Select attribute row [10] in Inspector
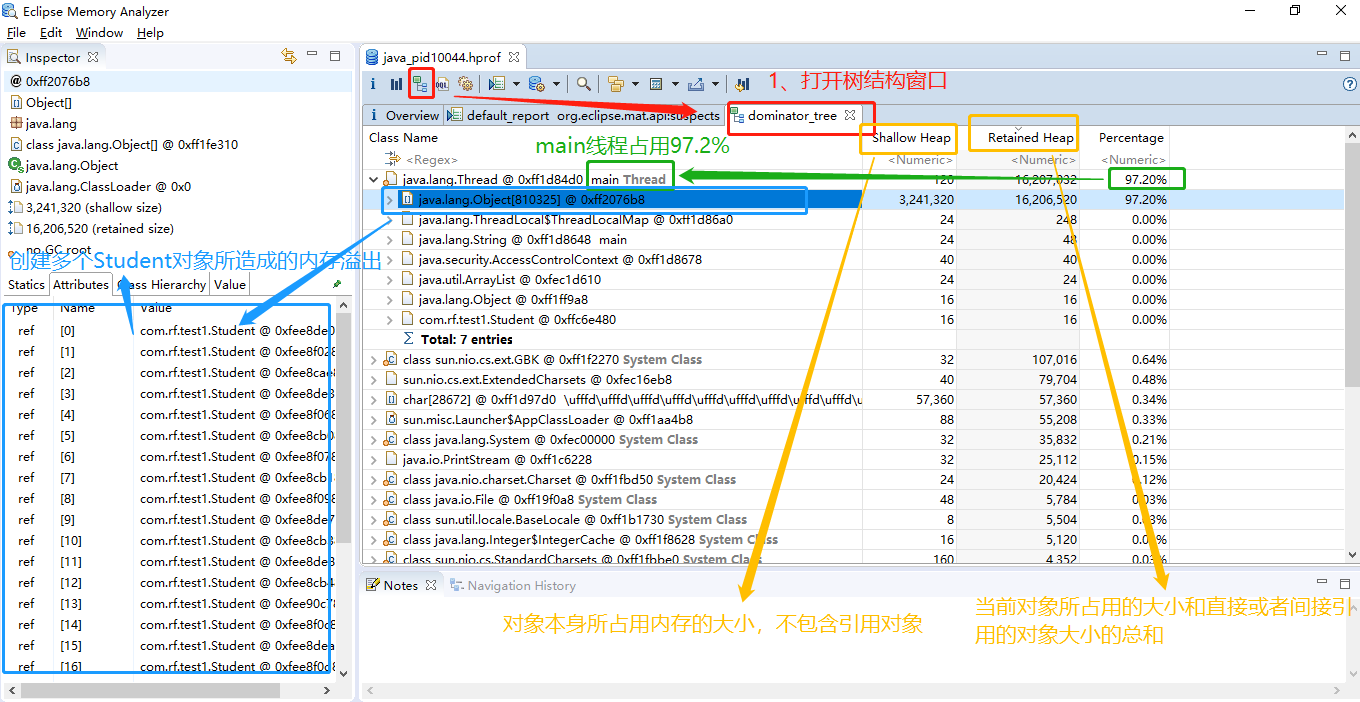This screenshot has width=1360, height=702. pos(169,541)
